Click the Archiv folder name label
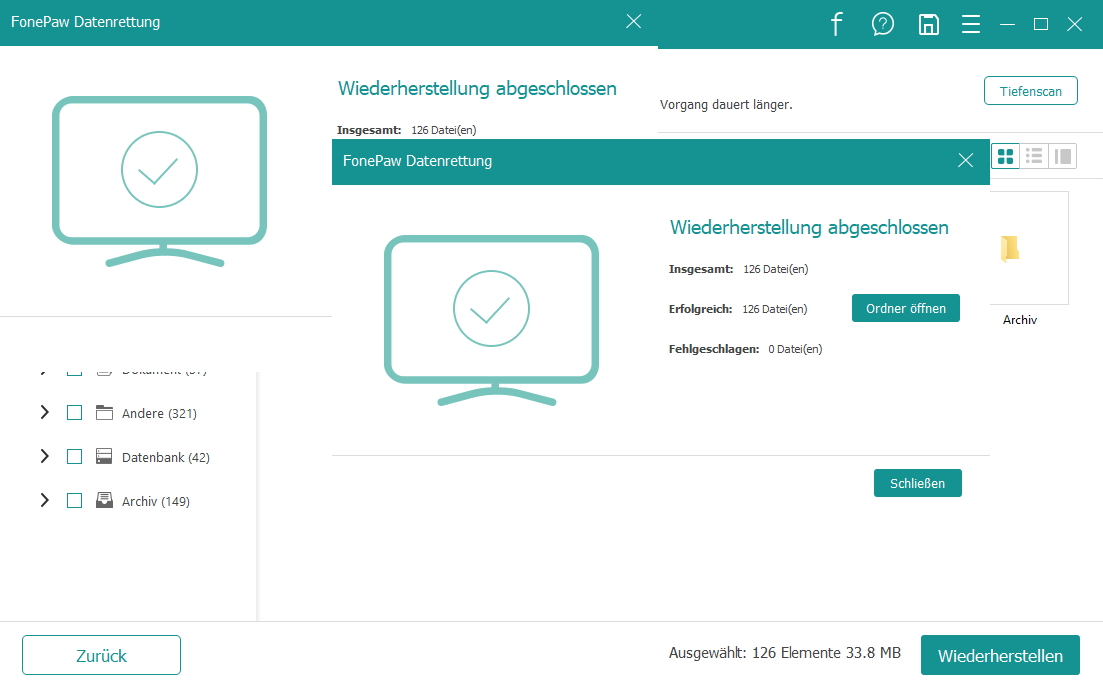Image resolution: width=1103 pixels, height=692 pixels. coord(1019,320)
